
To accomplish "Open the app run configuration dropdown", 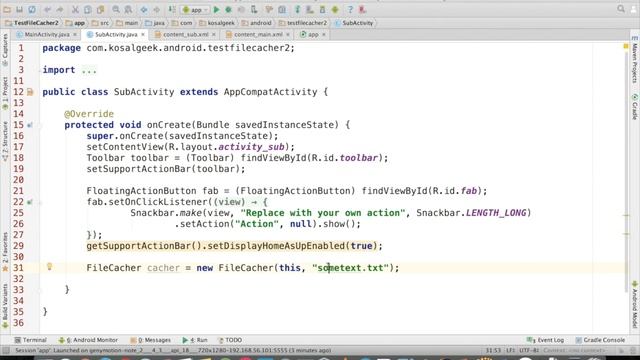I will click(195, 9).
